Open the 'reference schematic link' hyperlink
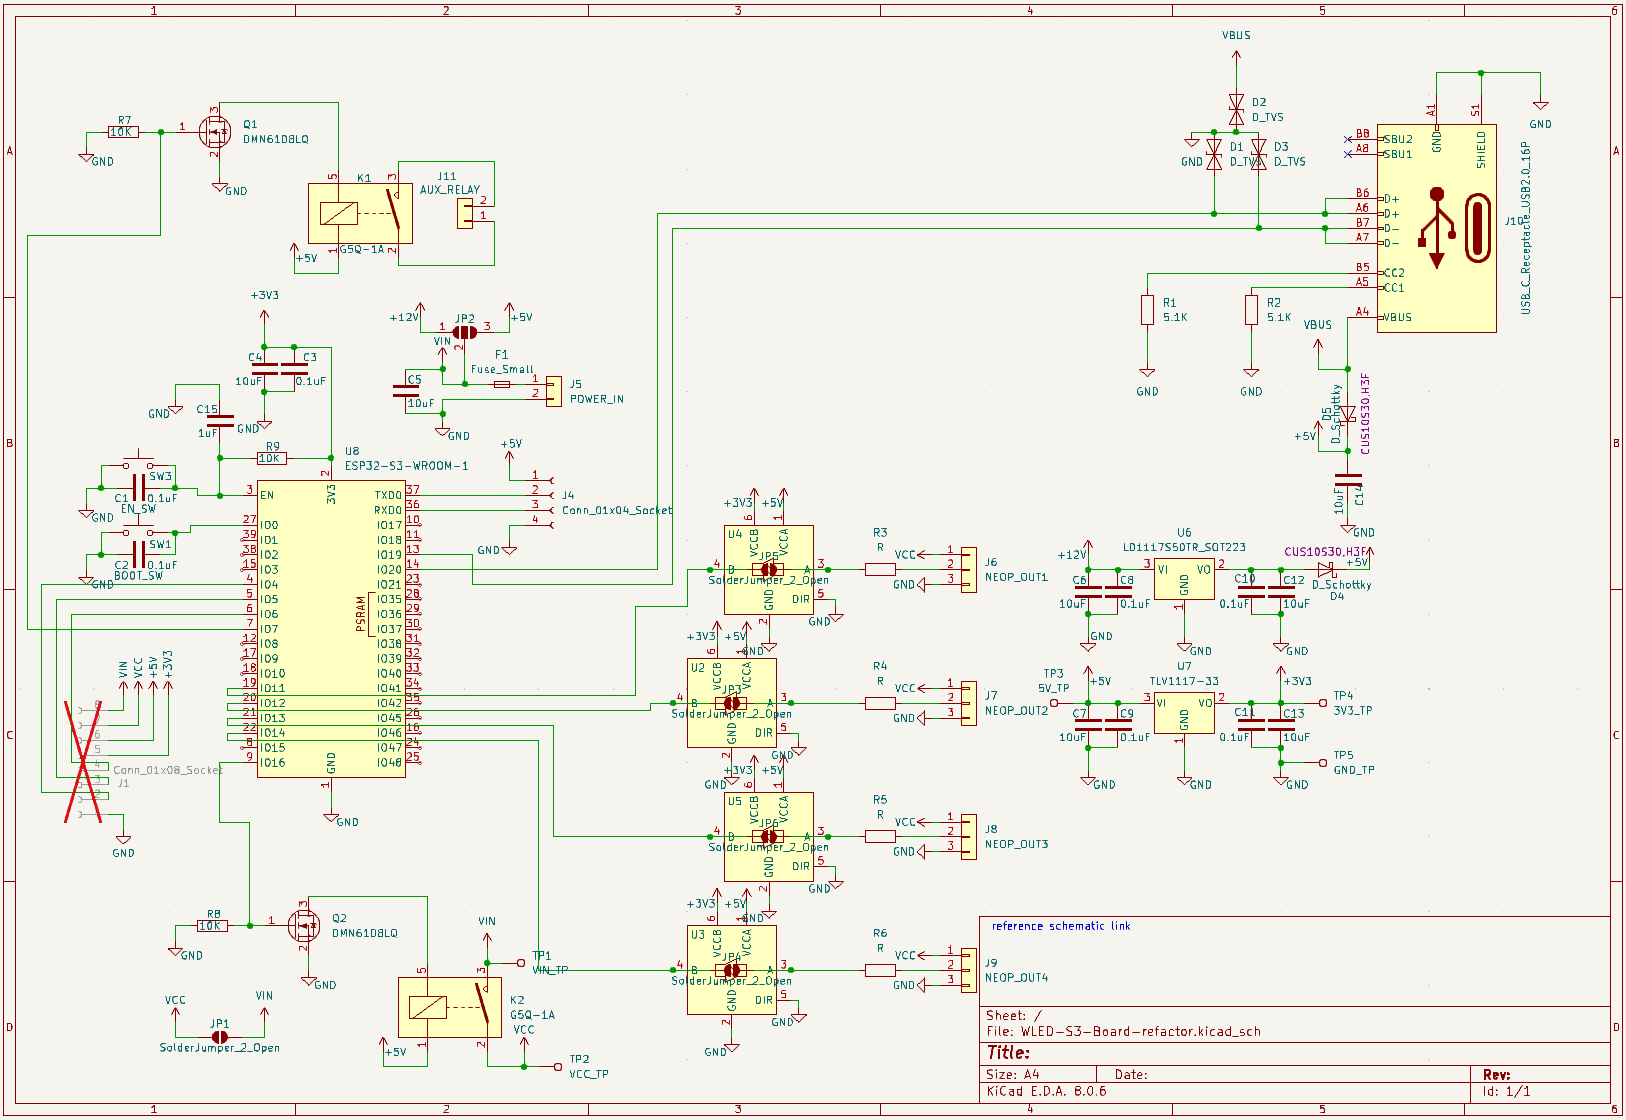 (x=1061, y=926)
